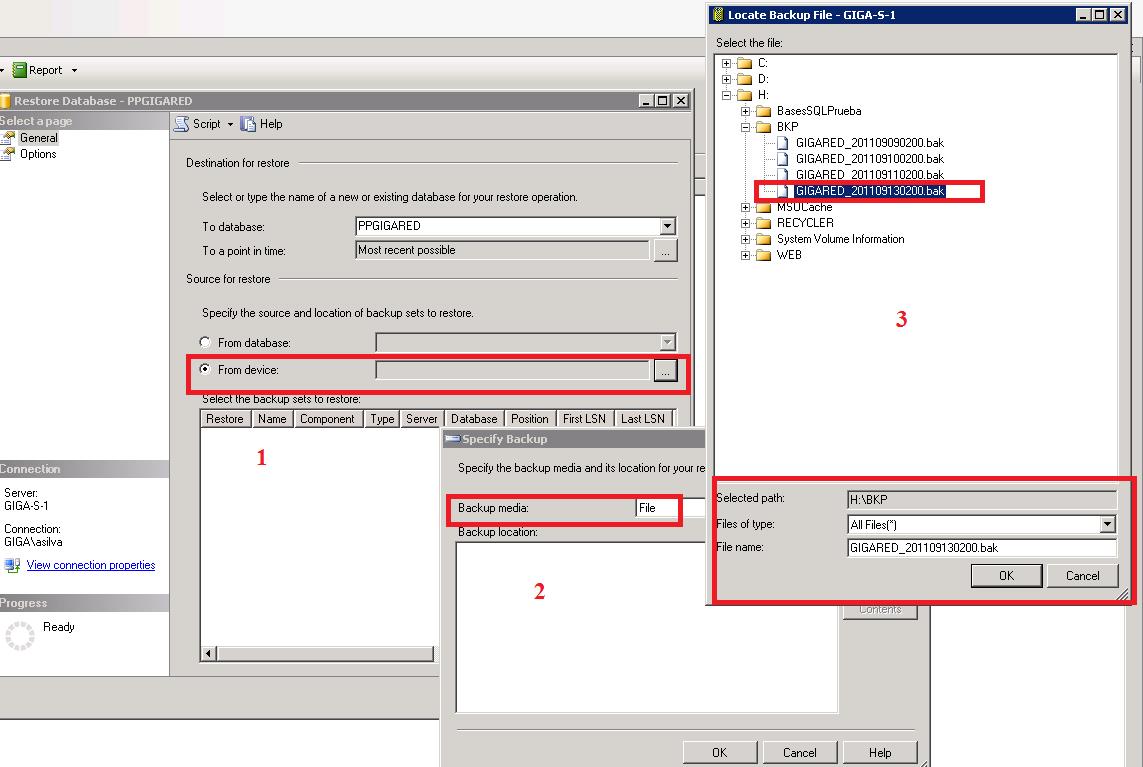Select the BasesSQLPrueba folder icon
Viewport: 1143px width, 767px height.
tap(765, 111)
